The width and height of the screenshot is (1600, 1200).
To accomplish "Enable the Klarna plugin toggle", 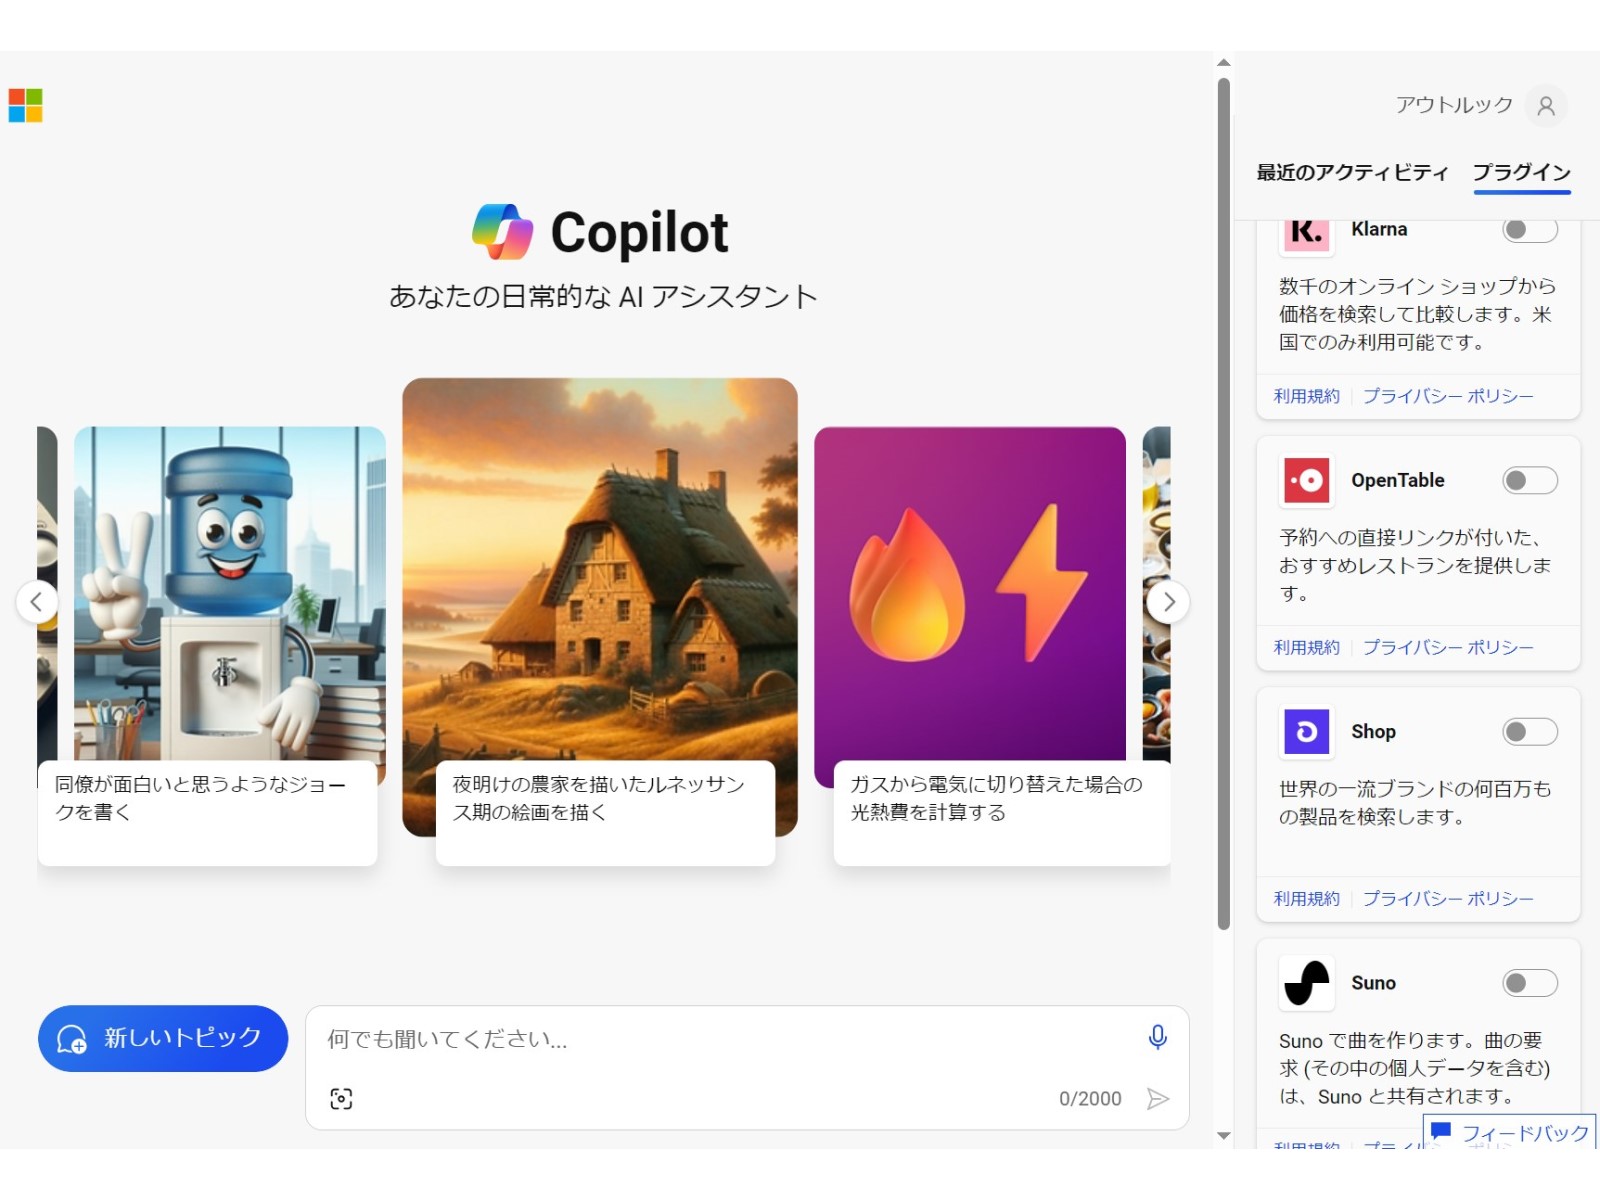I will (x=1529, y=230).
